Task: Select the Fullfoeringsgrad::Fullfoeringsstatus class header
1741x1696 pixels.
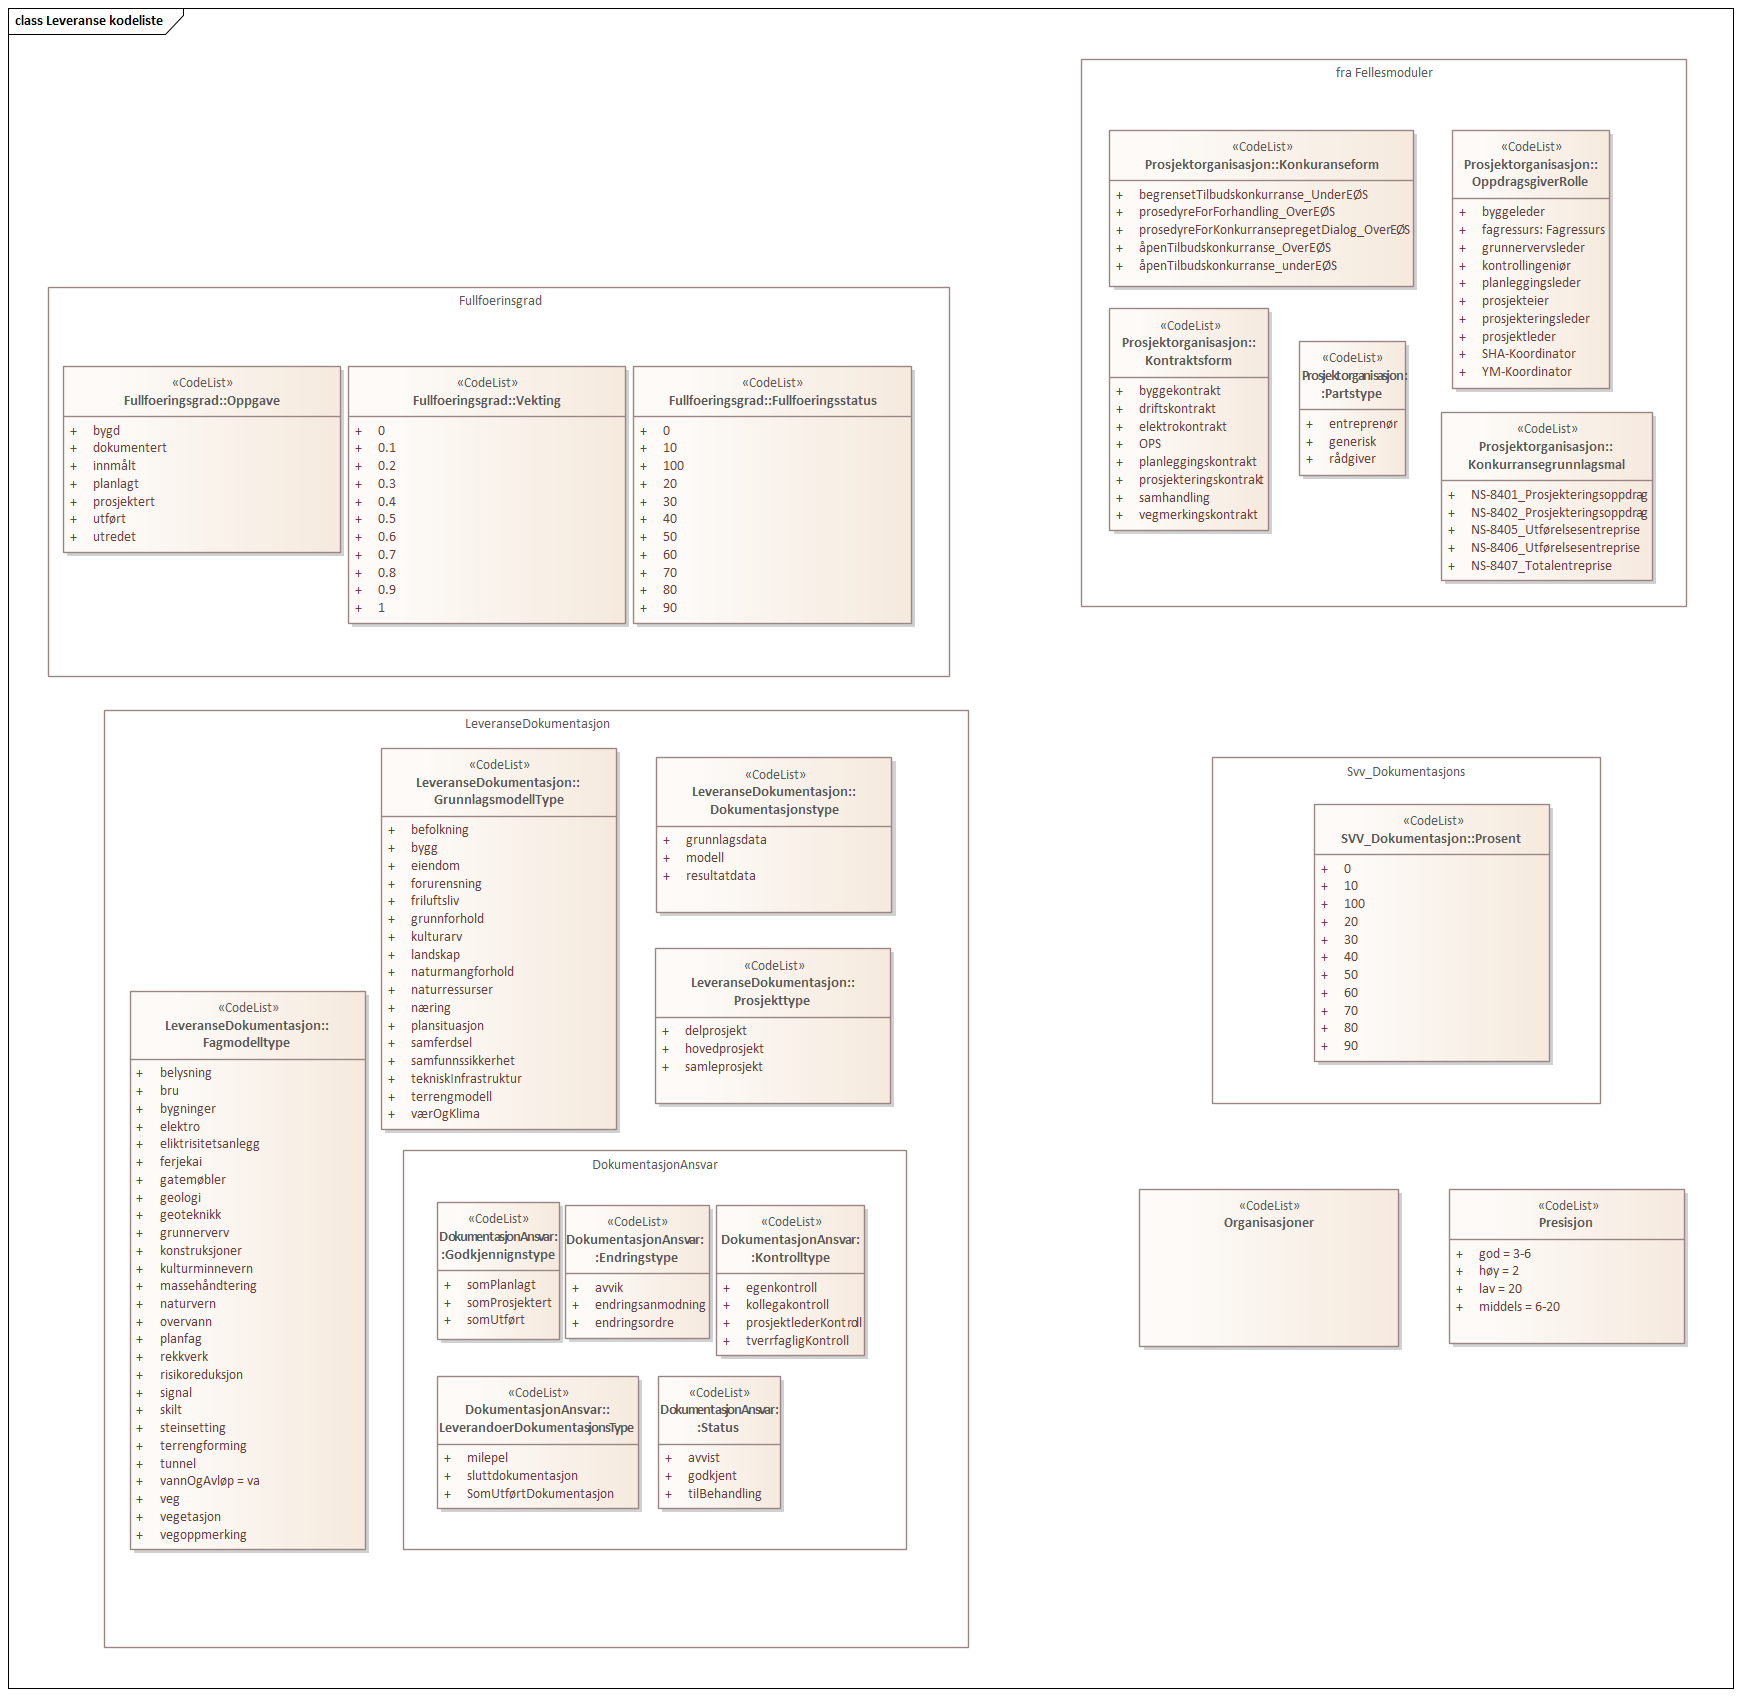Action: pyautogui.click(x=772, y=392)
